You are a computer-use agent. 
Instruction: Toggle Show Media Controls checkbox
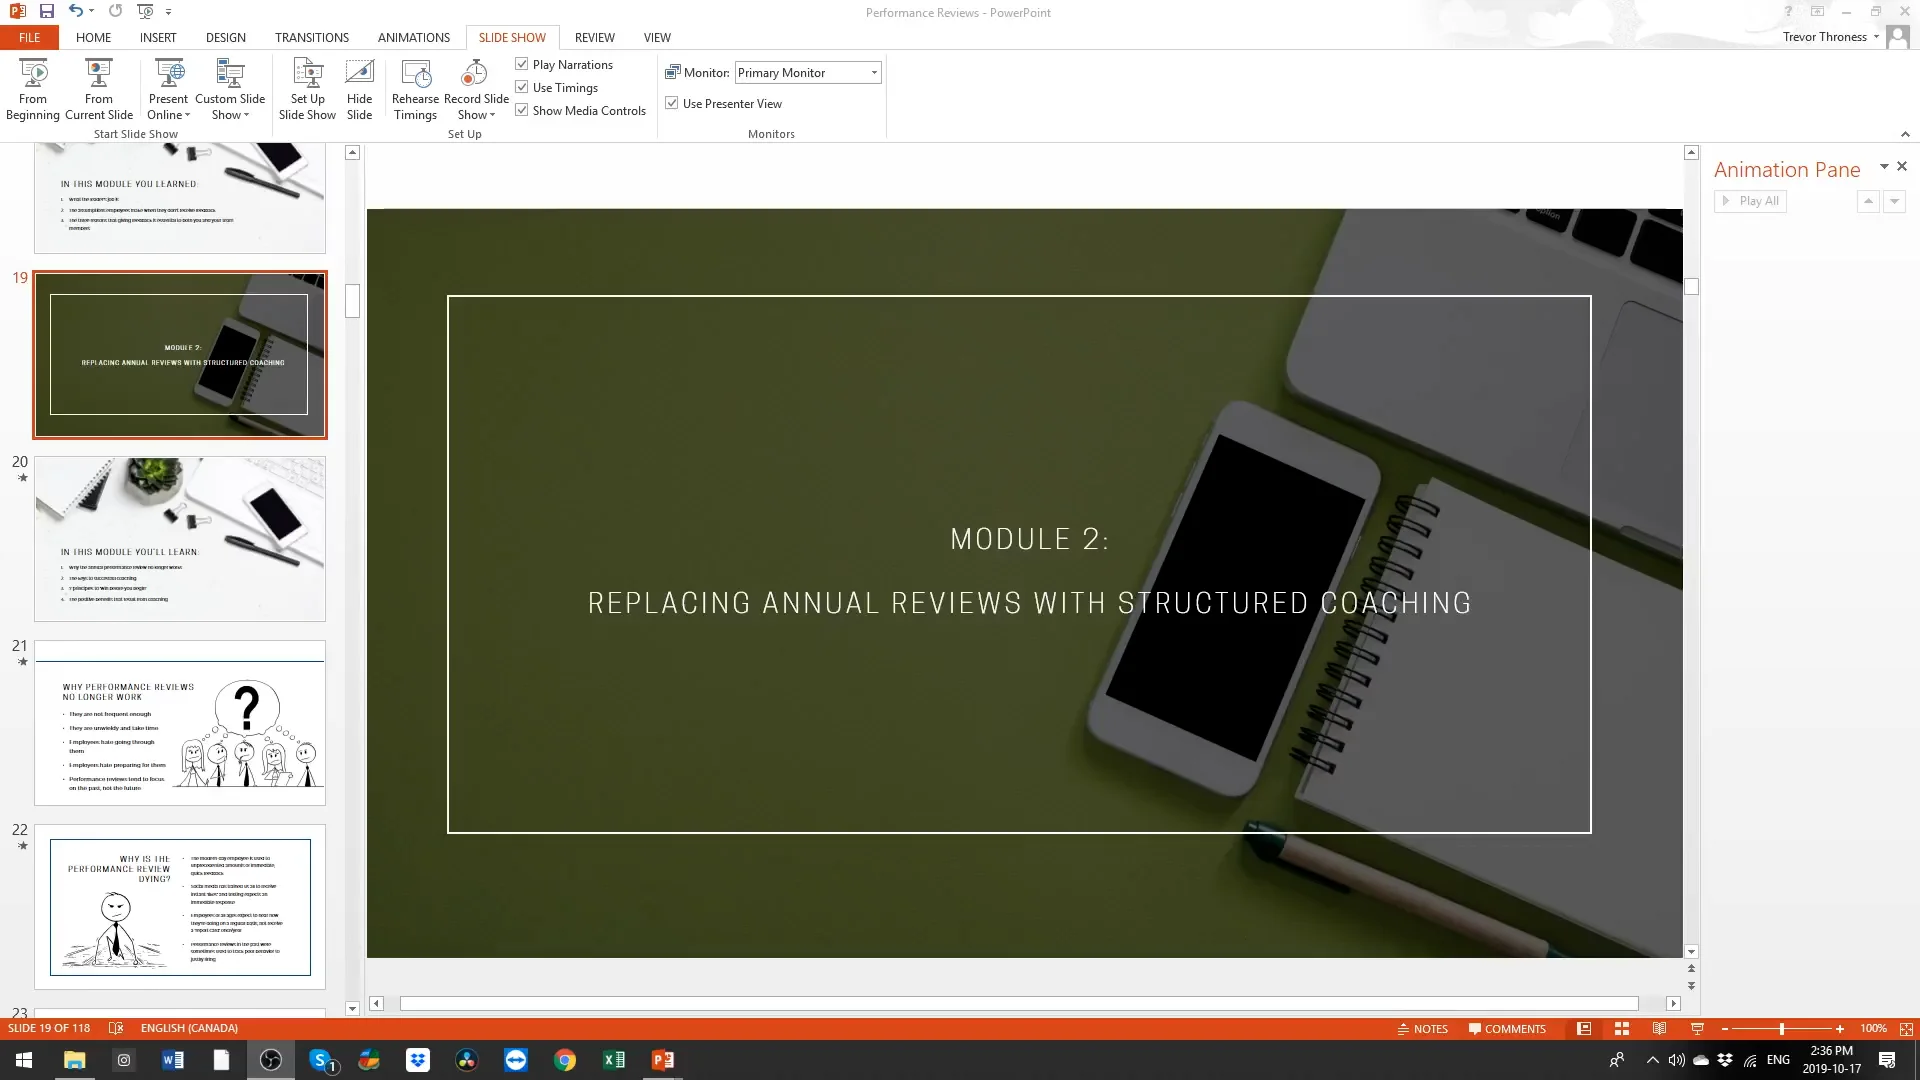522,110
